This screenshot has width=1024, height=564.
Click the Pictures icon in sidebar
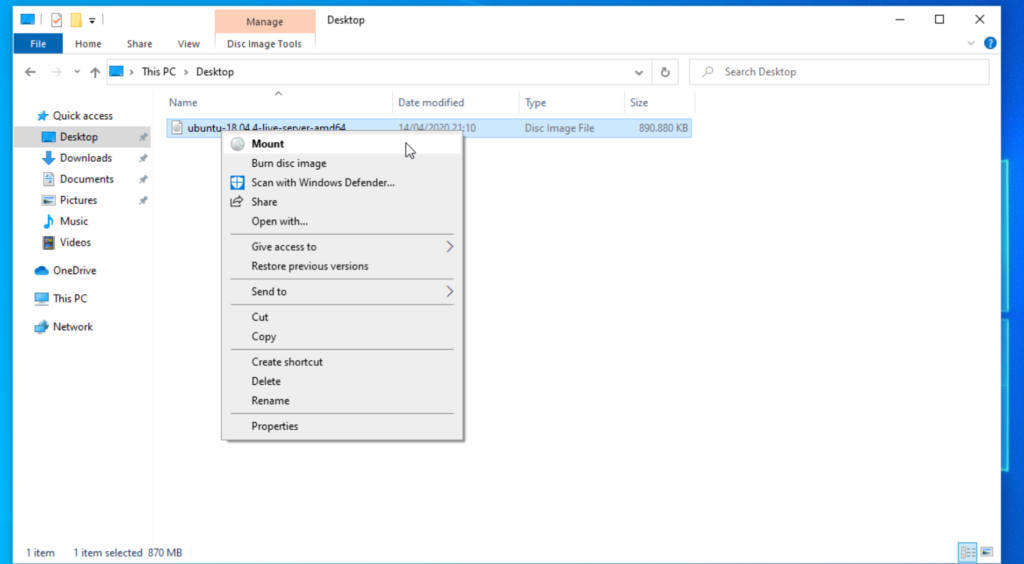tap(48, 200)
